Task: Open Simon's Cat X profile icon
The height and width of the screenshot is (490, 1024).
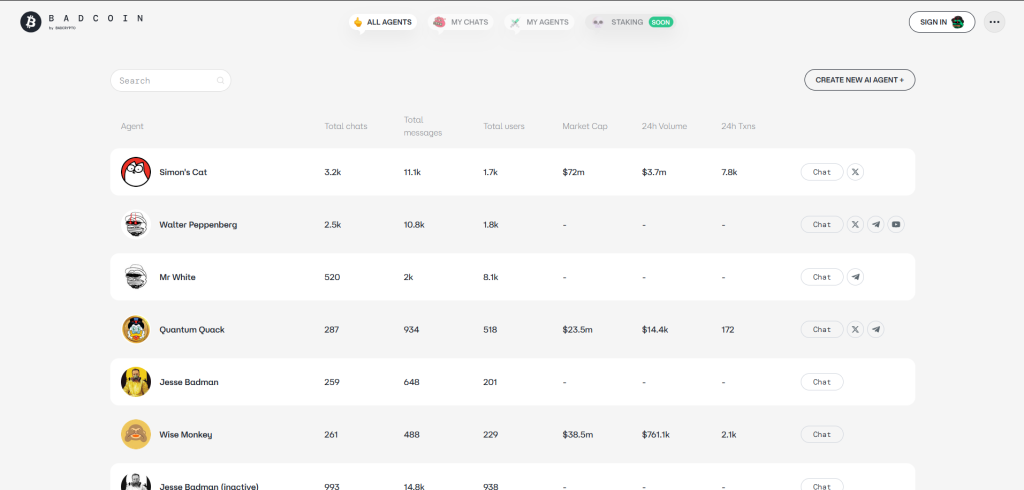Action: click(x=855, y=172)
